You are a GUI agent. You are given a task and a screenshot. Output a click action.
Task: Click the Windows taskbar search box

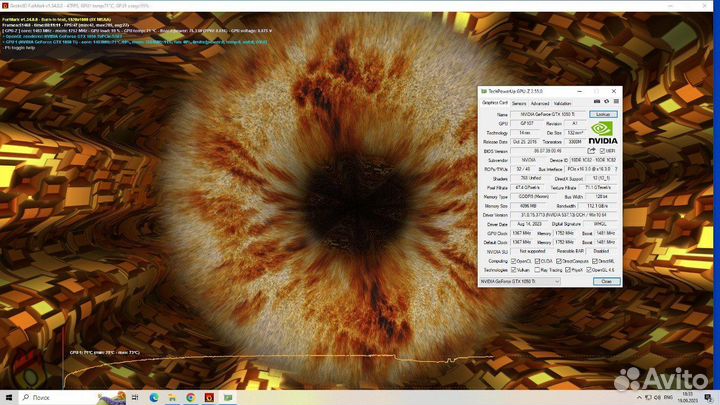coord(50,397)
